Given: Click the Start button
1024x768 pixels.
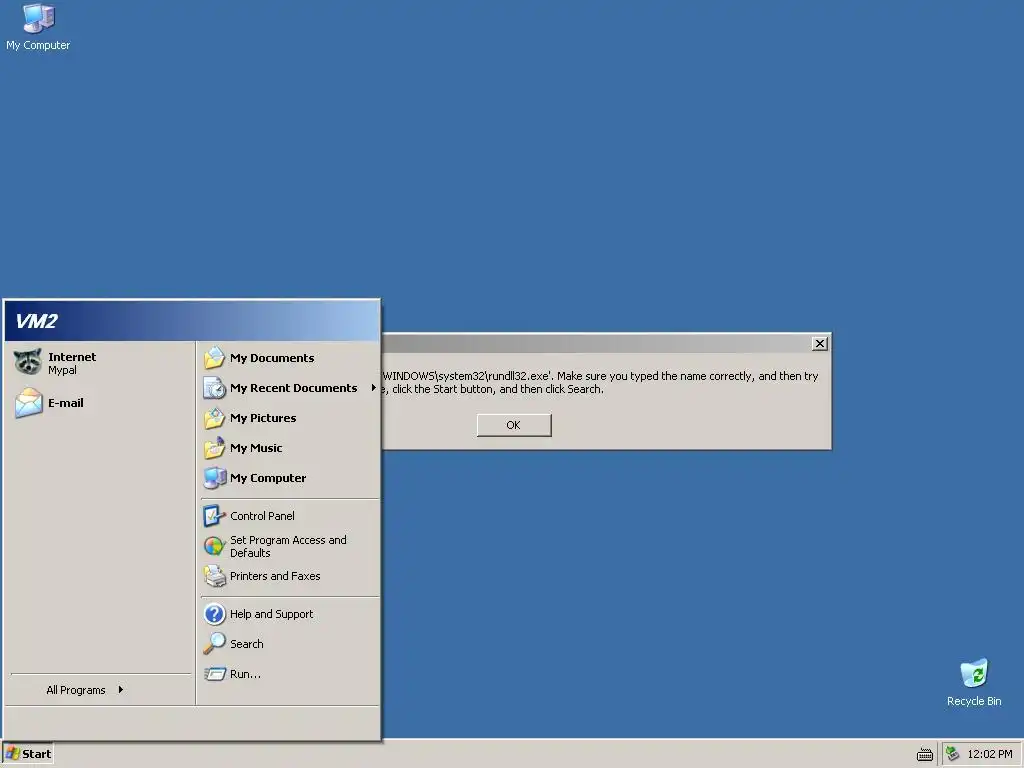Looking at the screenshot, I should pyautogui.click(x=28, y=754).
